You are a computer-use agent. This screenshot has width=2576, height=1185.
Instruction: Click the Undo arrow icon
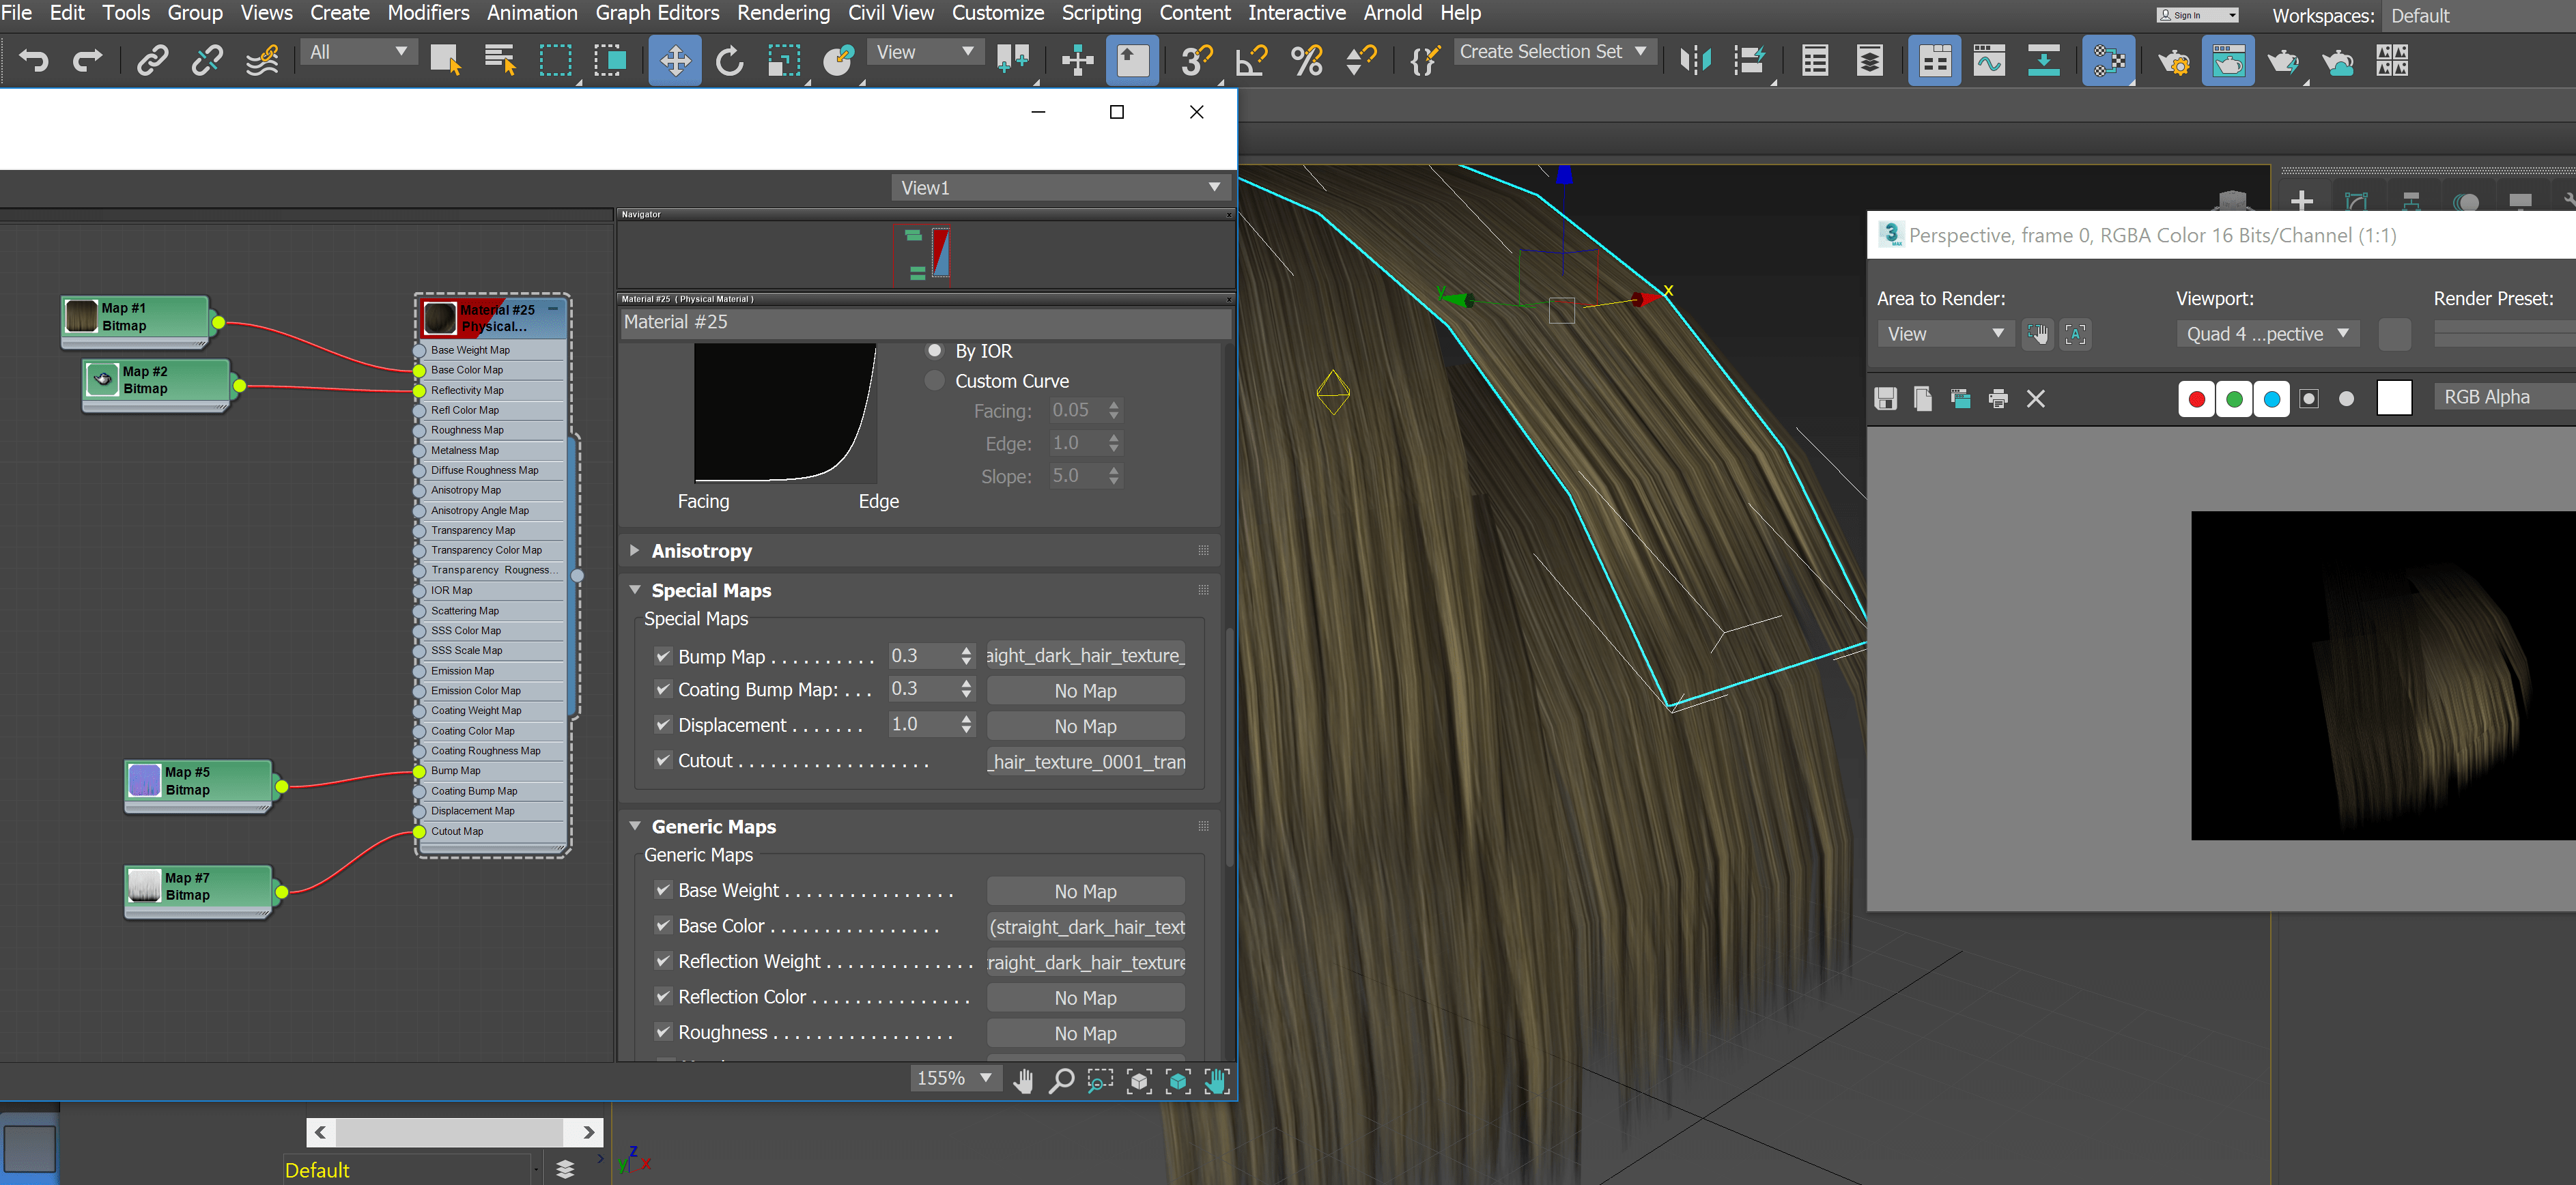coord(34,61)
